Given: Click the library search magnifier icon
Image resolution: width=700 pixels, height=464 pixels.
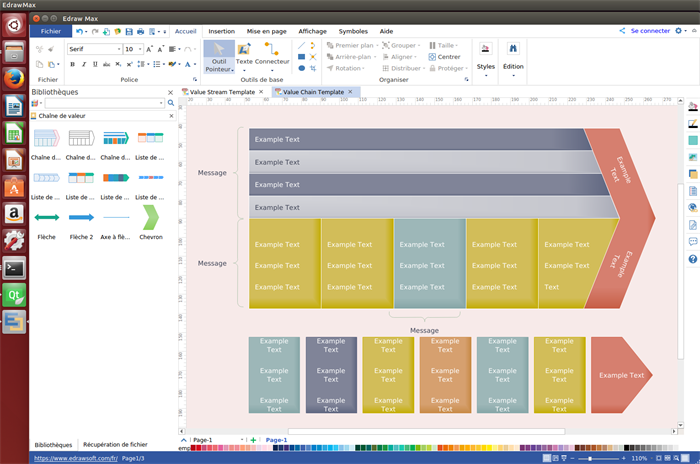Looking at the screenshot, I should tap(171, 103).
